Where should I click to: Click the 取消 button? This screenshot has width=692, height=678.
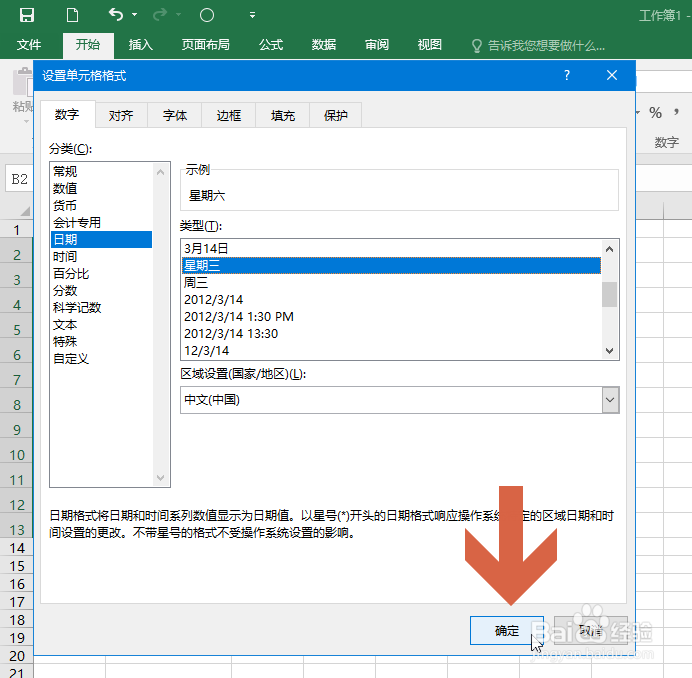click(x=590, y=630)
